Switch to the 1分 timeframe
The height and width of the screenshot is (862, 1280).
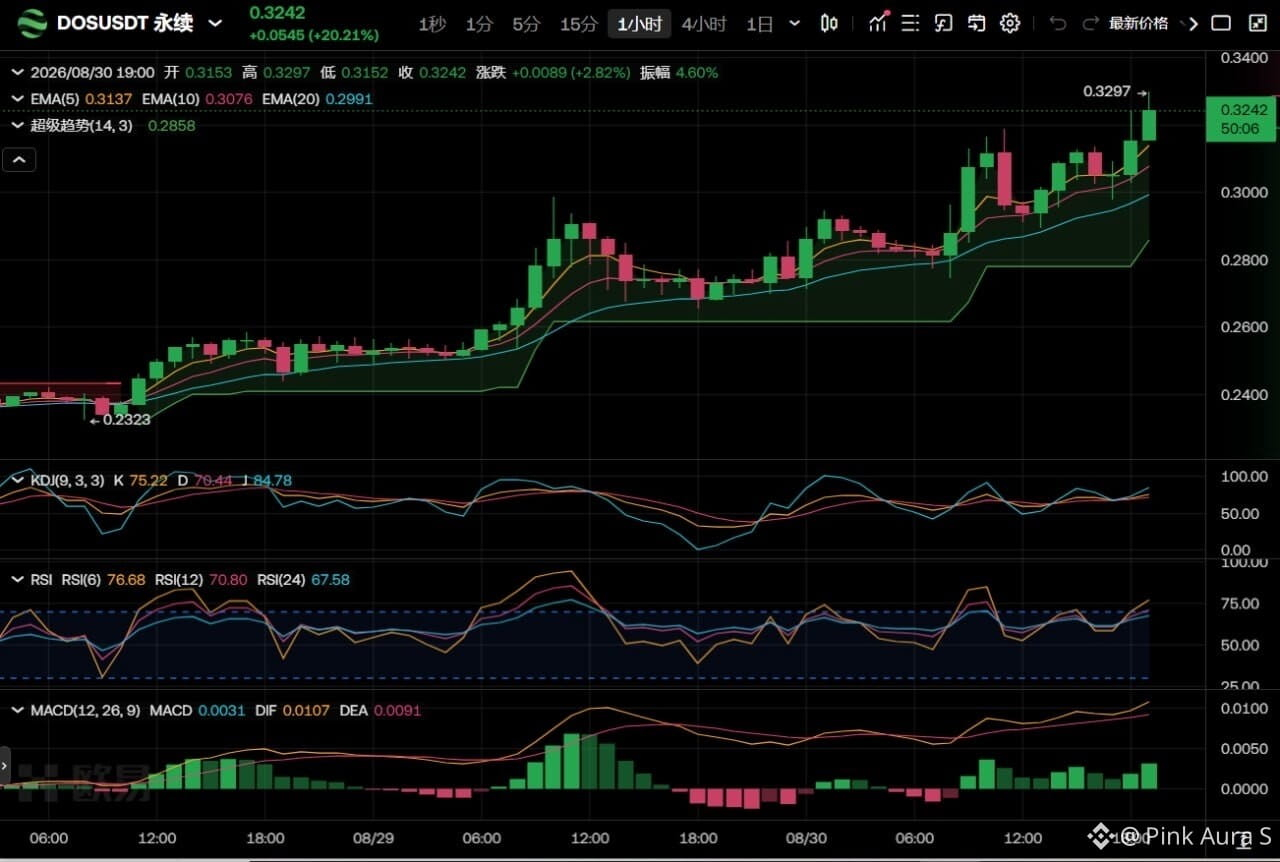(479, 24)
